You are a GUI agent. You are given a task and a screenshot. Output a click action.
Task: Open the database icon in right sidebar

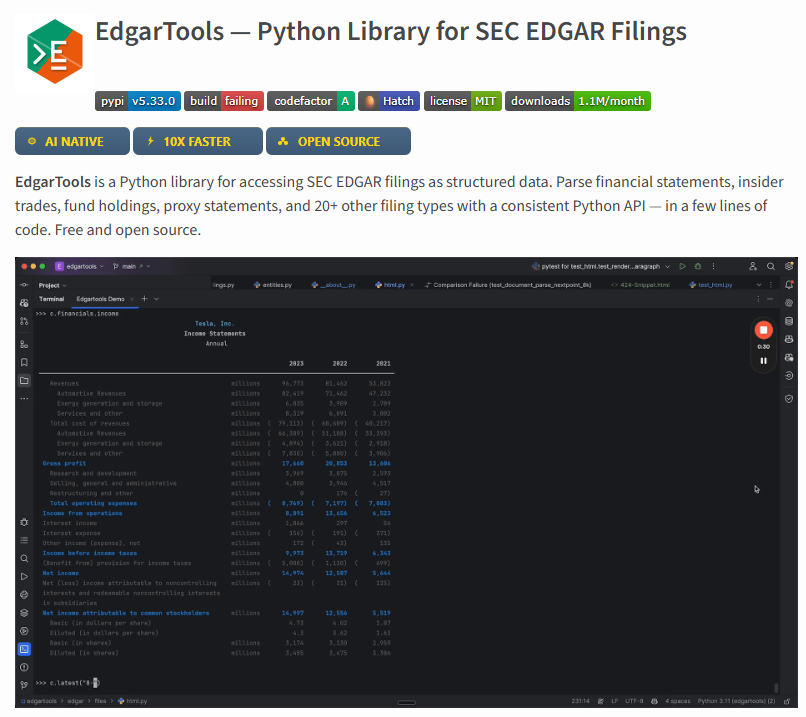click(789, 321)
